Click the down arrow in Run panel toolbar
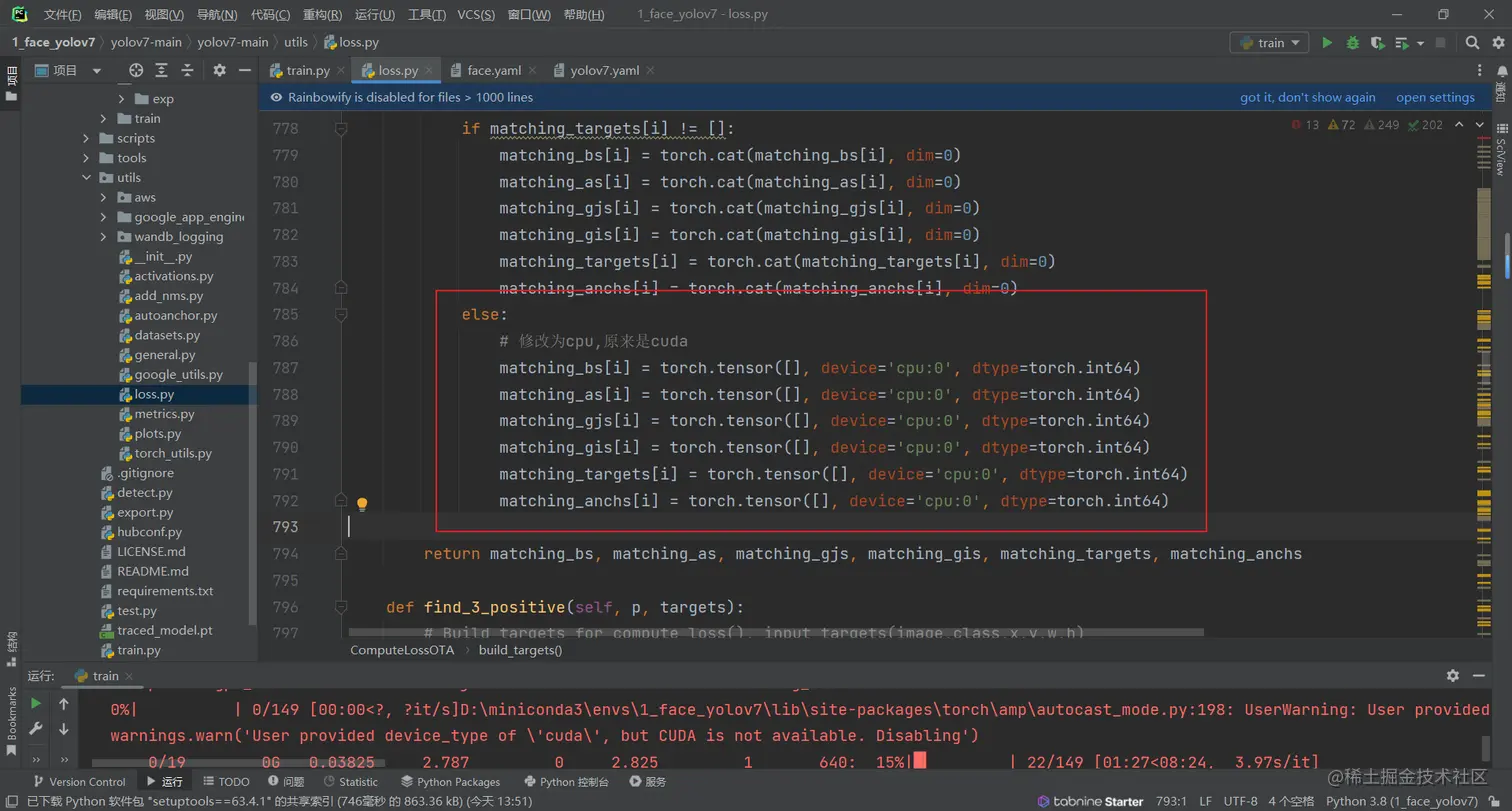The height and width of the screenshot is (811, 1512). [64, 730]
